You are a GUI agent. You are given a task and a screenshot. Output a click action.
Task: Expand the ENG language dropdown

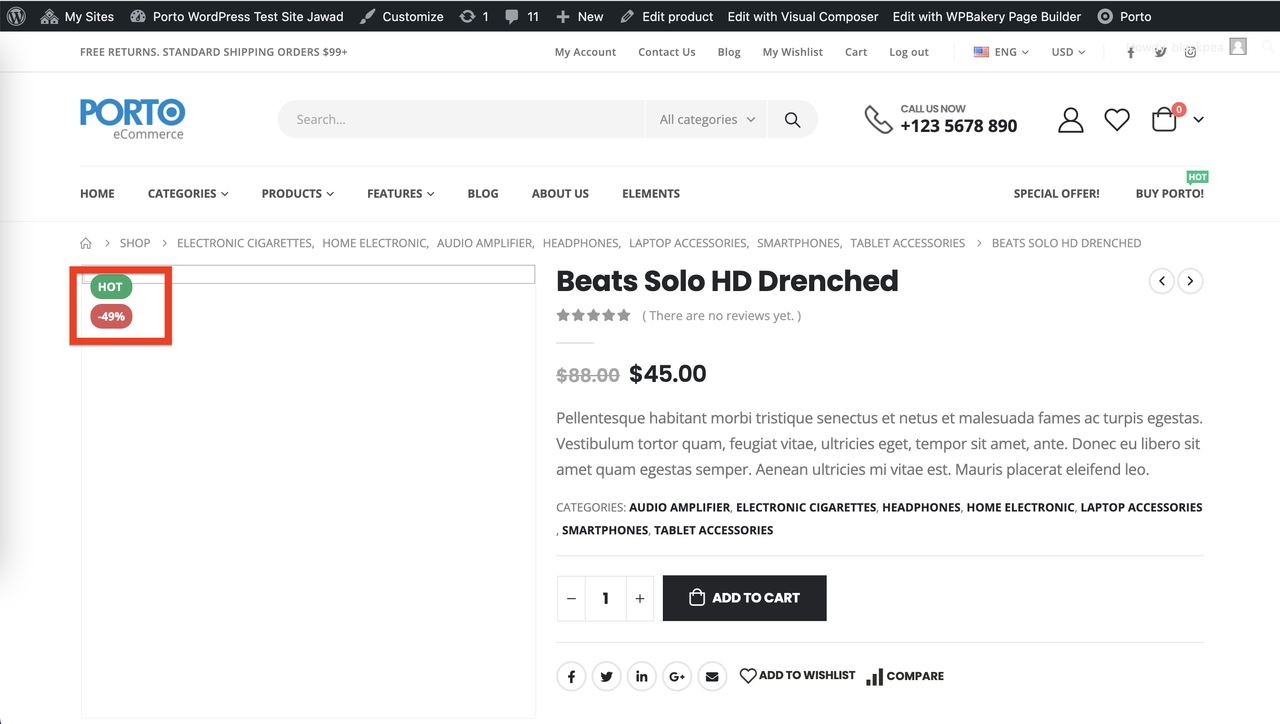click(x=1001, y=52)
